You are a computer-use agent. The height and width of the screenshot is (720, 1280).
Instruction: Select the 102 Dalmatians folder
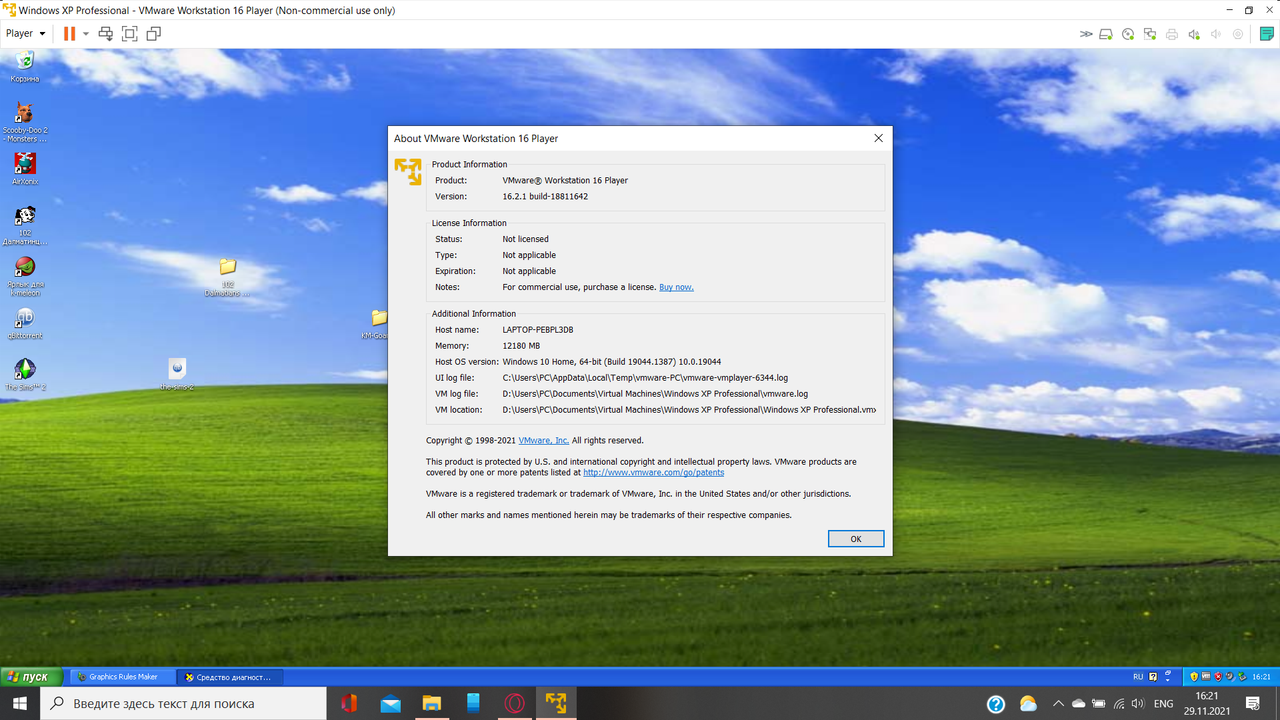228,277
